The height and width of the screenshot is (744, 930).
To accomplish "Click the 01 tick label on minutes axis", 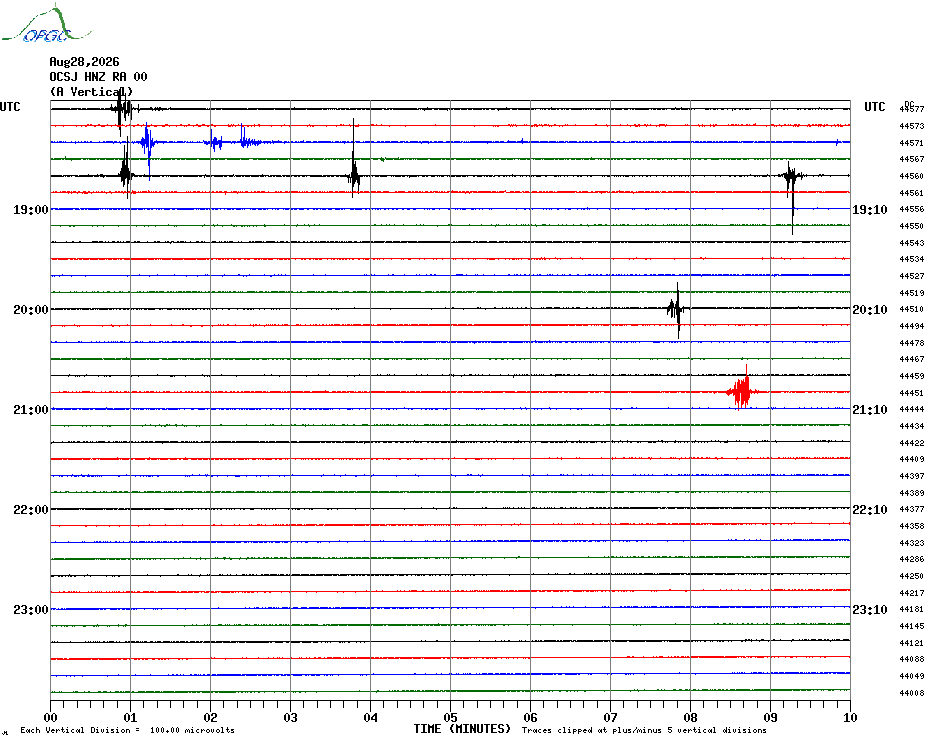I will [130, 717].
